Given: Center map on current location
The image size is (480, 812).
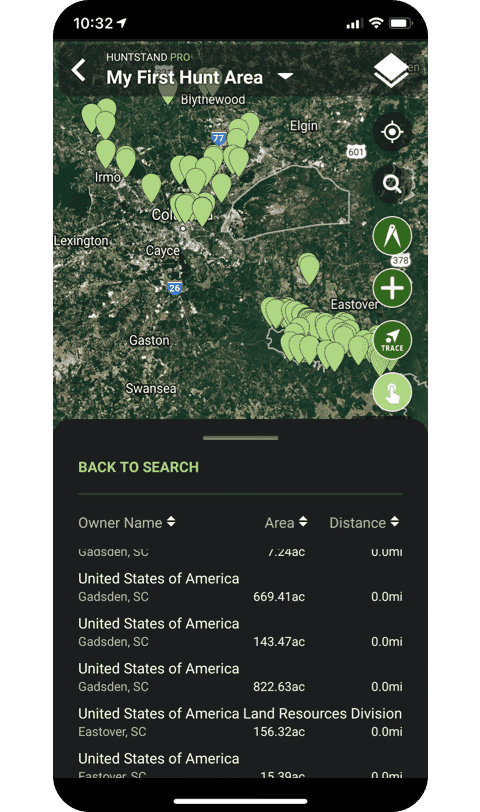Looking at the screenshot, I should point(392,132).
